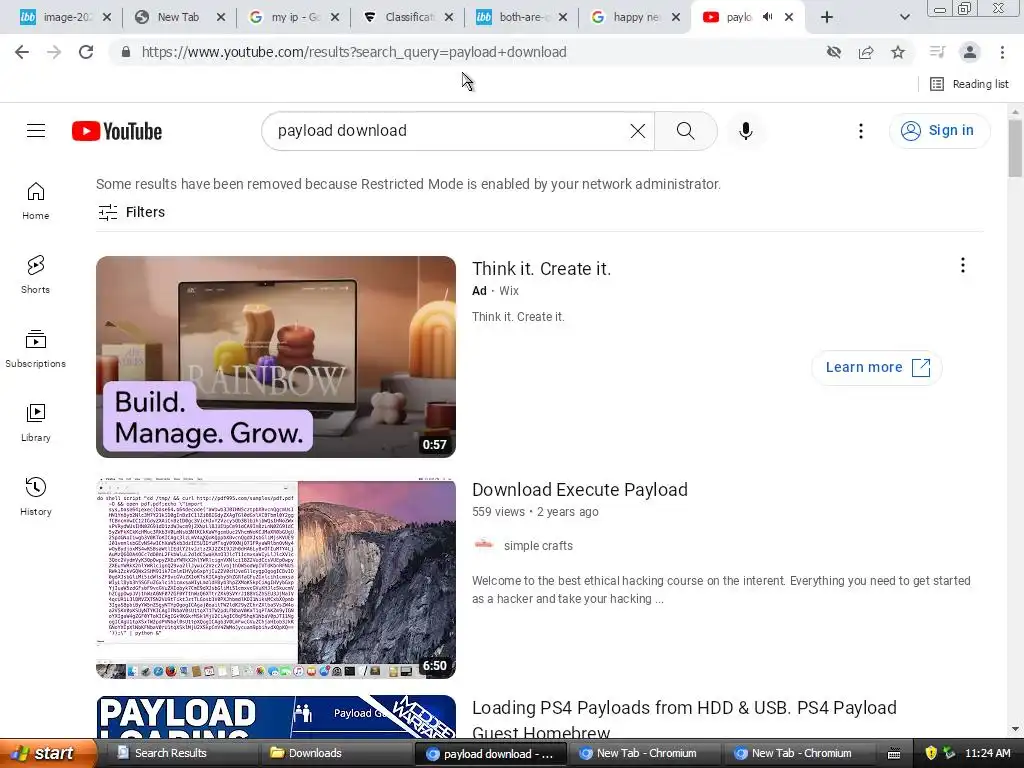Image resolution: width=1024 pixels, height=768 pixels.
Task: Go back to the previous page
Action: pyautogui.click(x=22, y=52)
